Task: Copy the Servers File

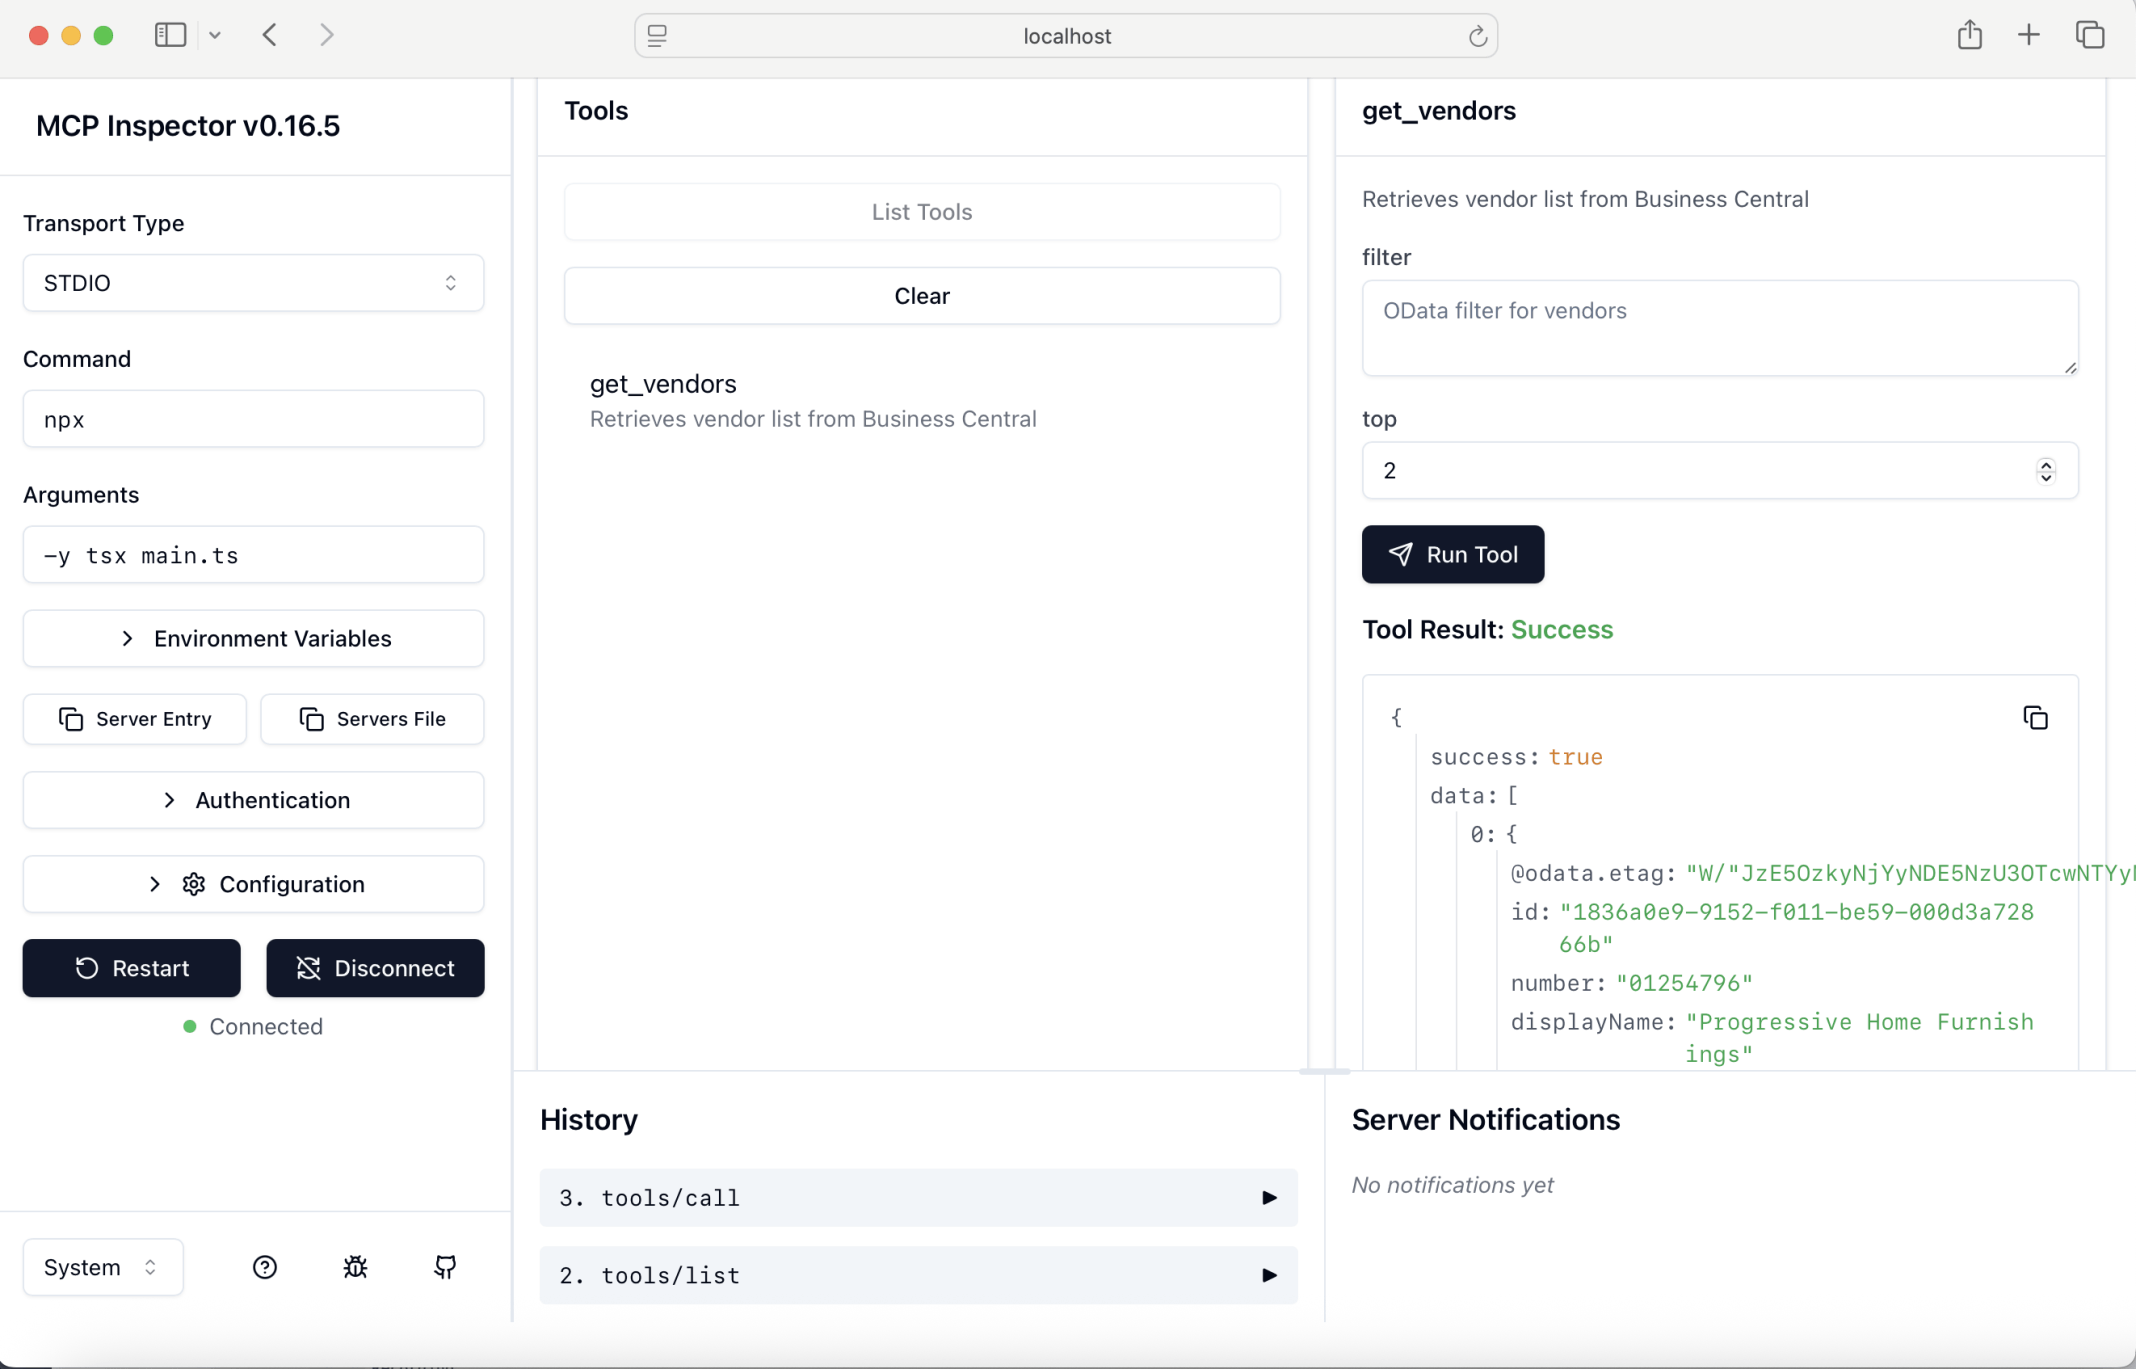Action: [371, 718]
